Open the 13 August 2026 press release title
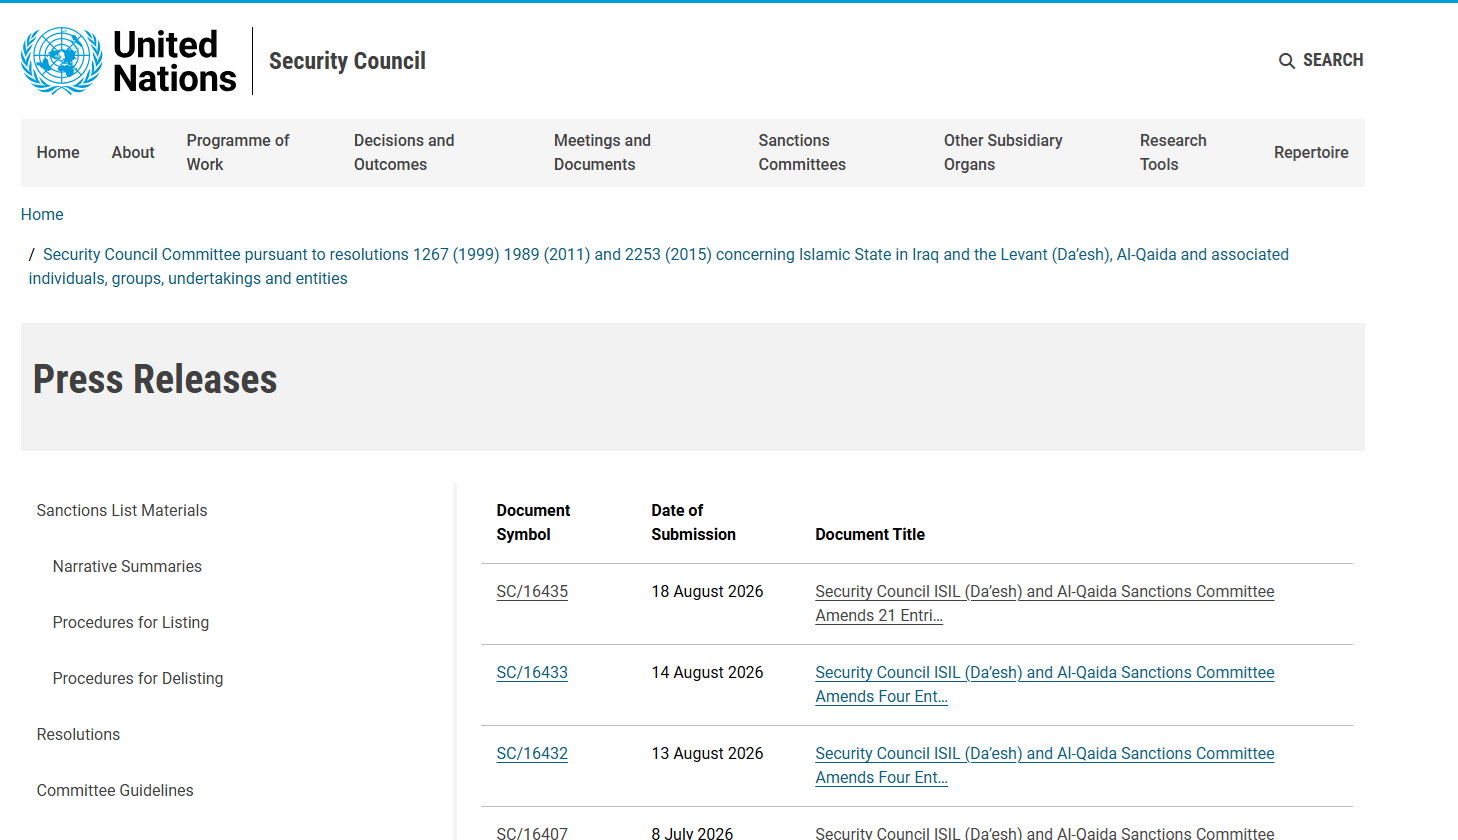 point(1045,766)
